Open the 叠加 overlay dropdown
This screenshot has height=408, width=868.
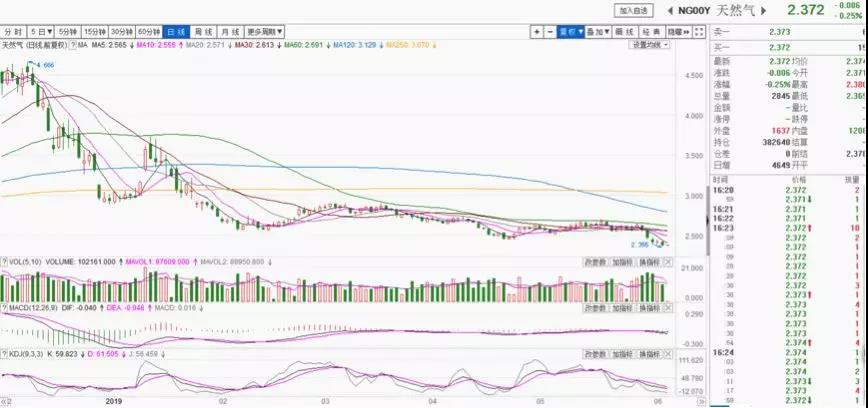click(596, 33)
